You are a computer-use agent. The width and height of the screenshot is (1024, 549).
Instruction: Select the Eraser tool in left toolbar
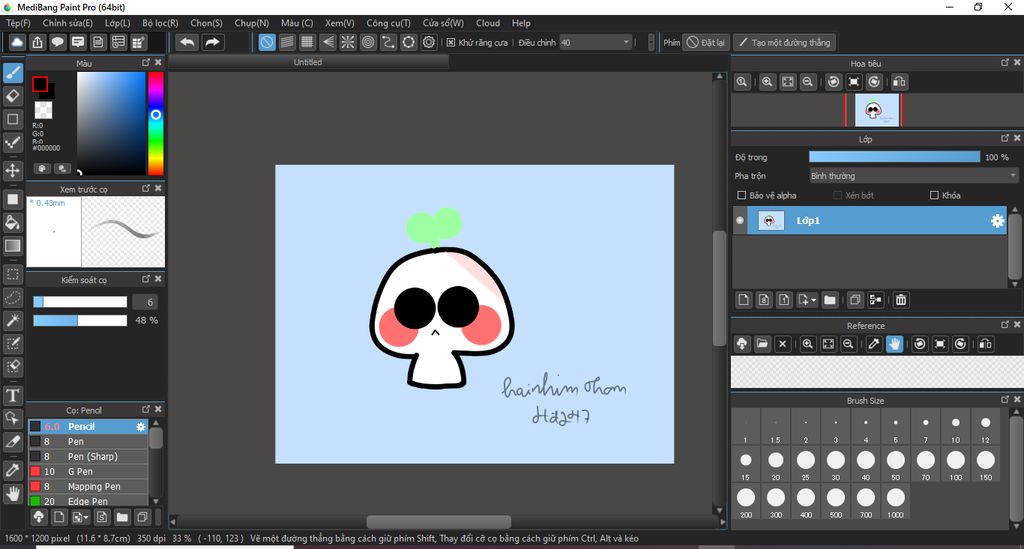13,96
